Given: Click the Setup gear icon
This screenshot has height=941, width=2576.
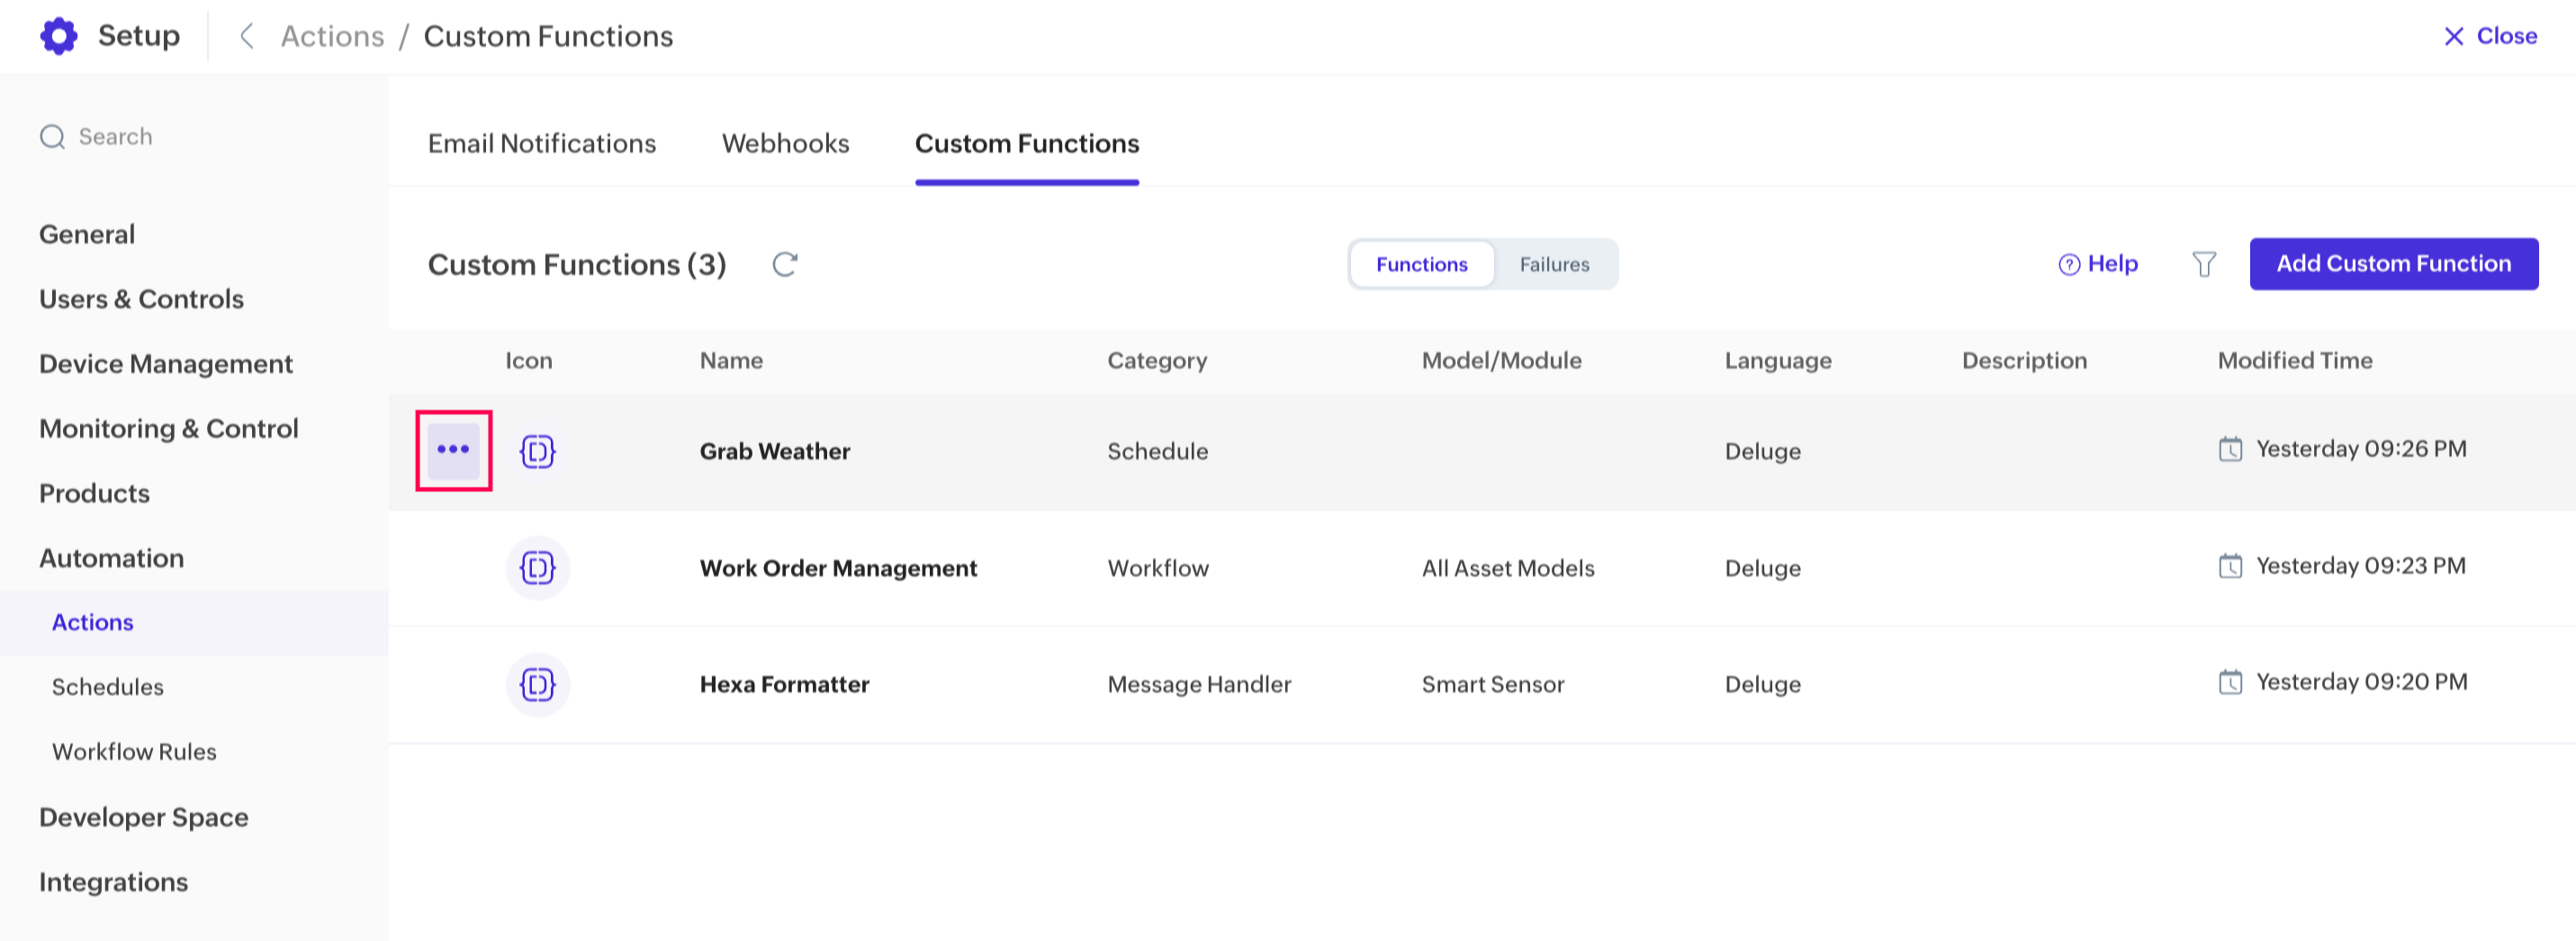Looking at the screenshot, I should click(59, 36).
